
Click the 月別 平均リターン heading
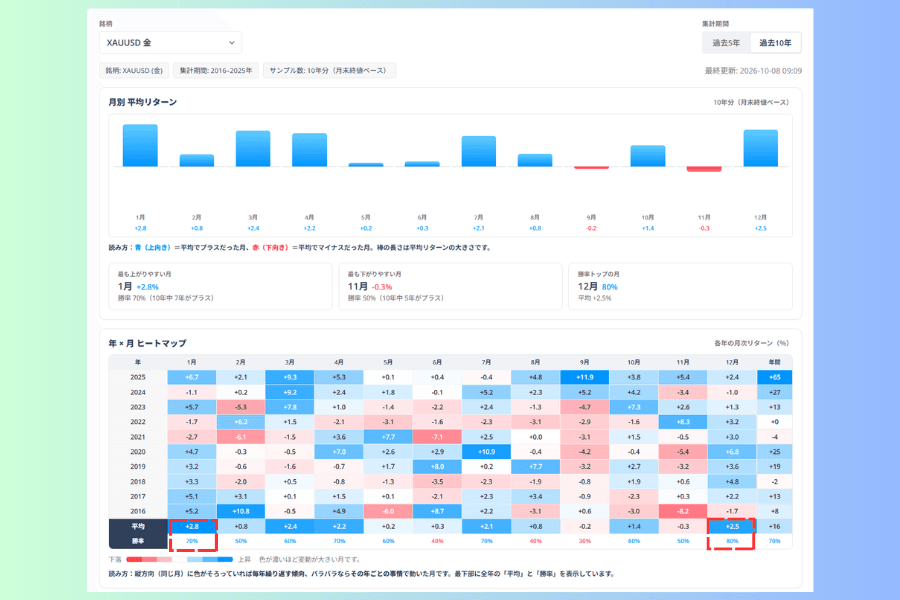(142, 102)
